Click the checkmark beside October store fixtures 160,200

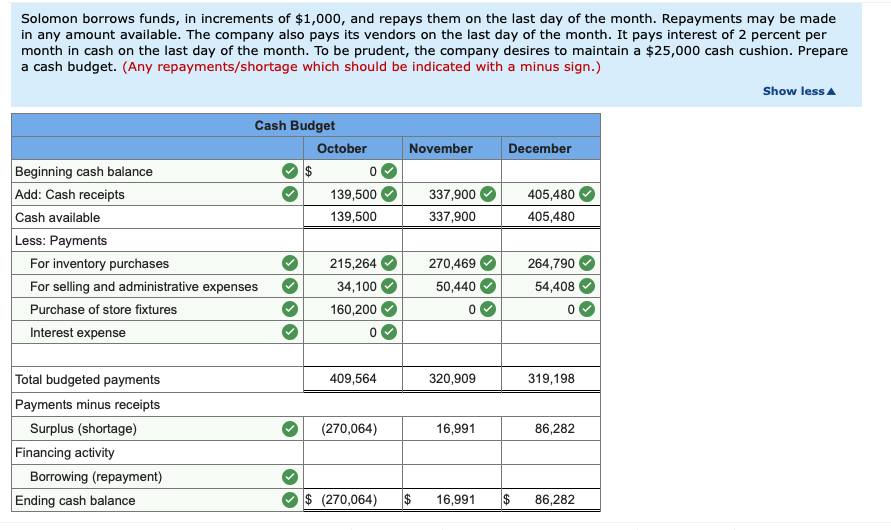(389, 309)
